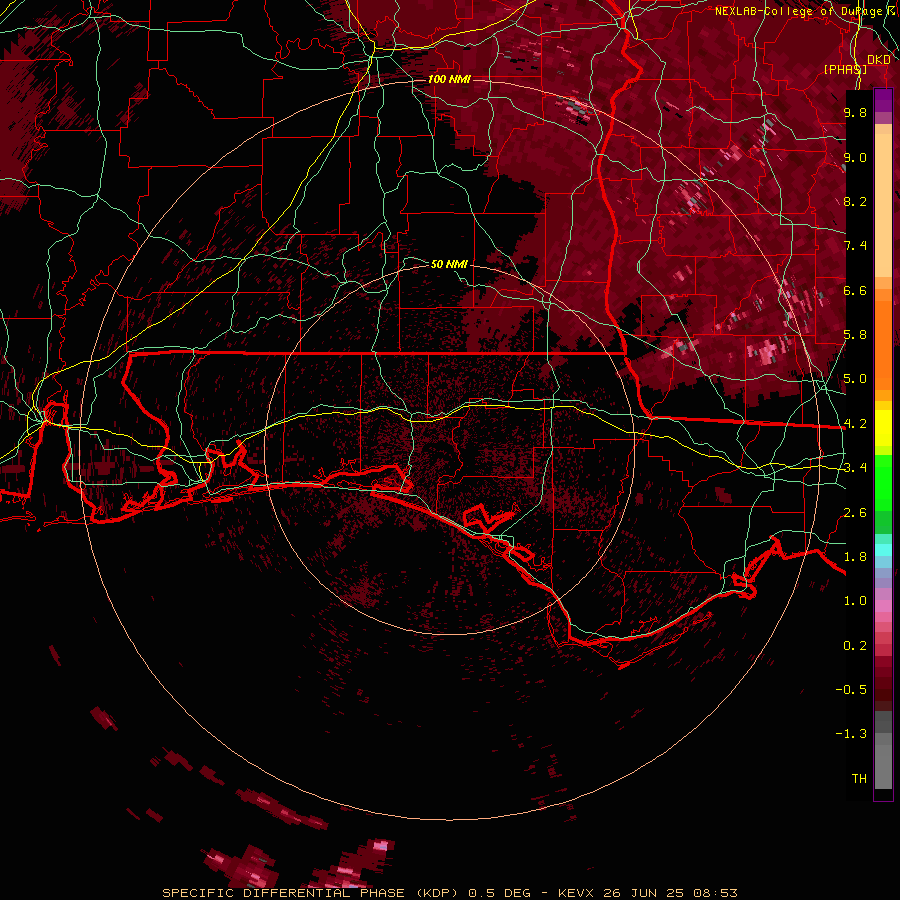Click the 1.0 legend value

click(x=855, y=601)
